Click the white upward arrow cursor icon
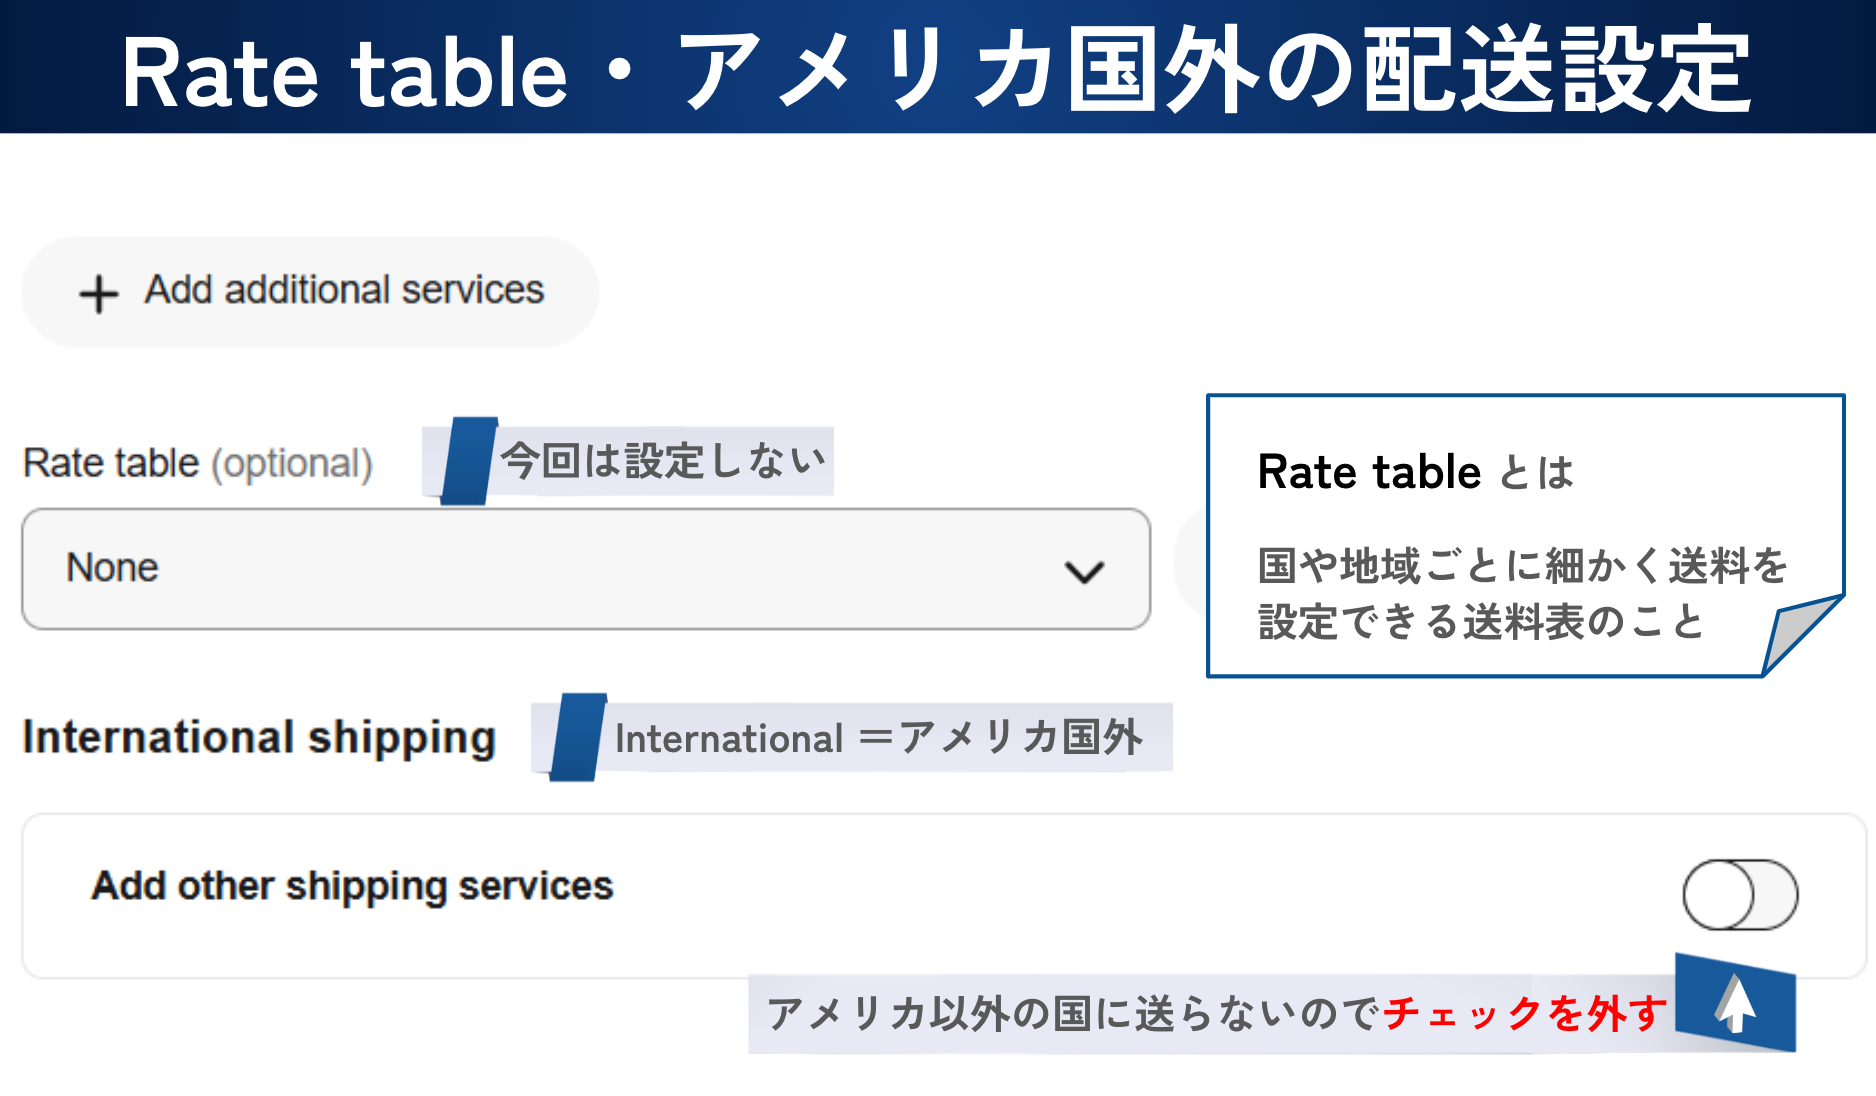Image resolution: width=1876 pixels, height=1096 pixels. click(x=1736, y=1003)
